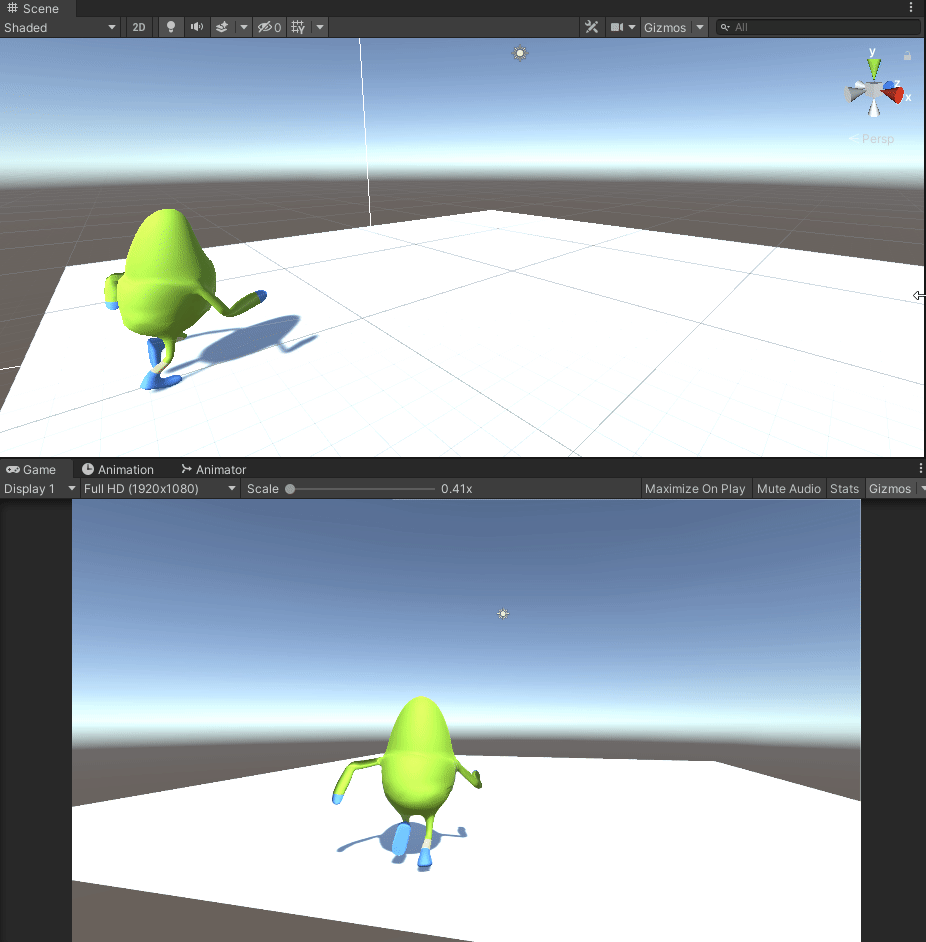This screenshot has height=942, width=926.
Task: Click the green Y axis cone of orientation gizmo
Action: pyautogui.click(x=874, y=67)
